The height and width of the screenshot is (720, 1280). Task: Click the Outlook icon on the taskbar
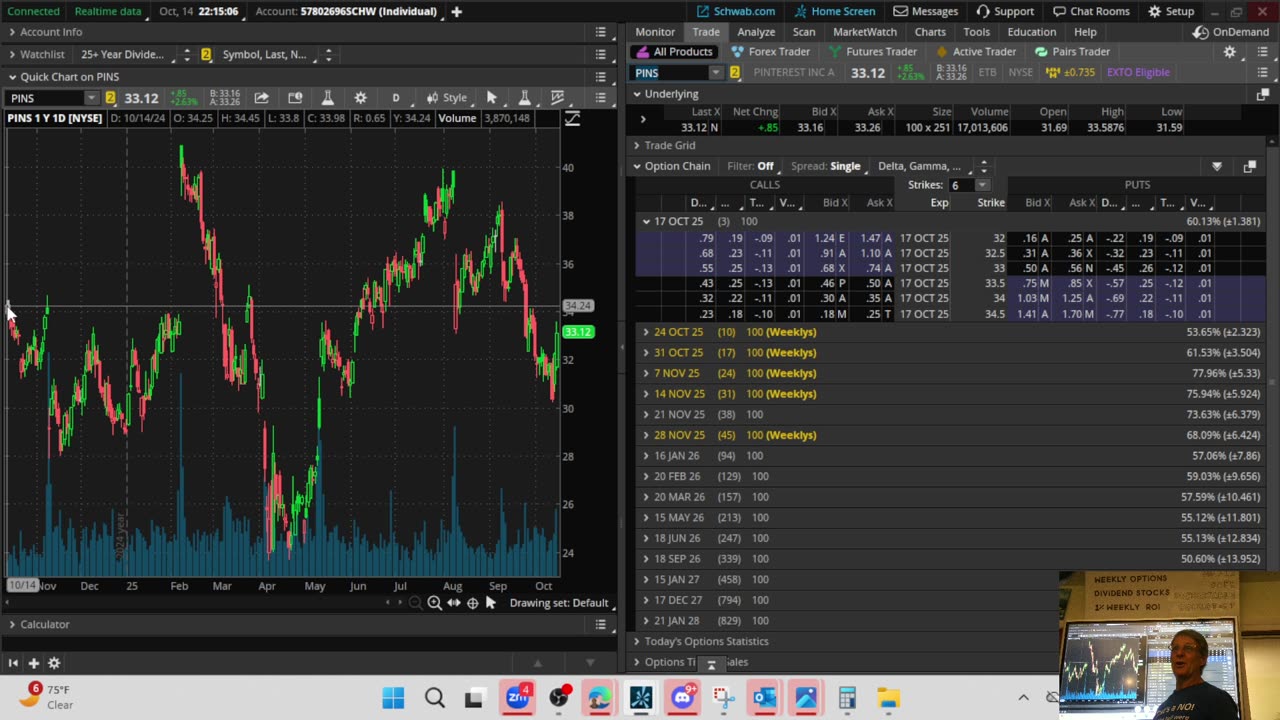point(764,698)
